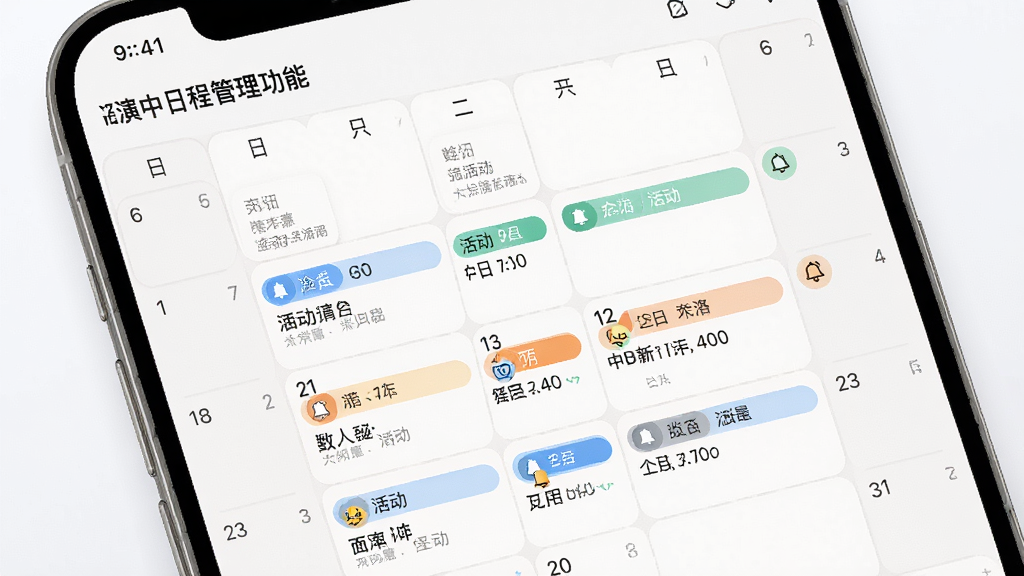Select the rightmost "日" weekday header
This screenshot has height=576, width=1024.
pyautogui.click(x=665, y=67)
